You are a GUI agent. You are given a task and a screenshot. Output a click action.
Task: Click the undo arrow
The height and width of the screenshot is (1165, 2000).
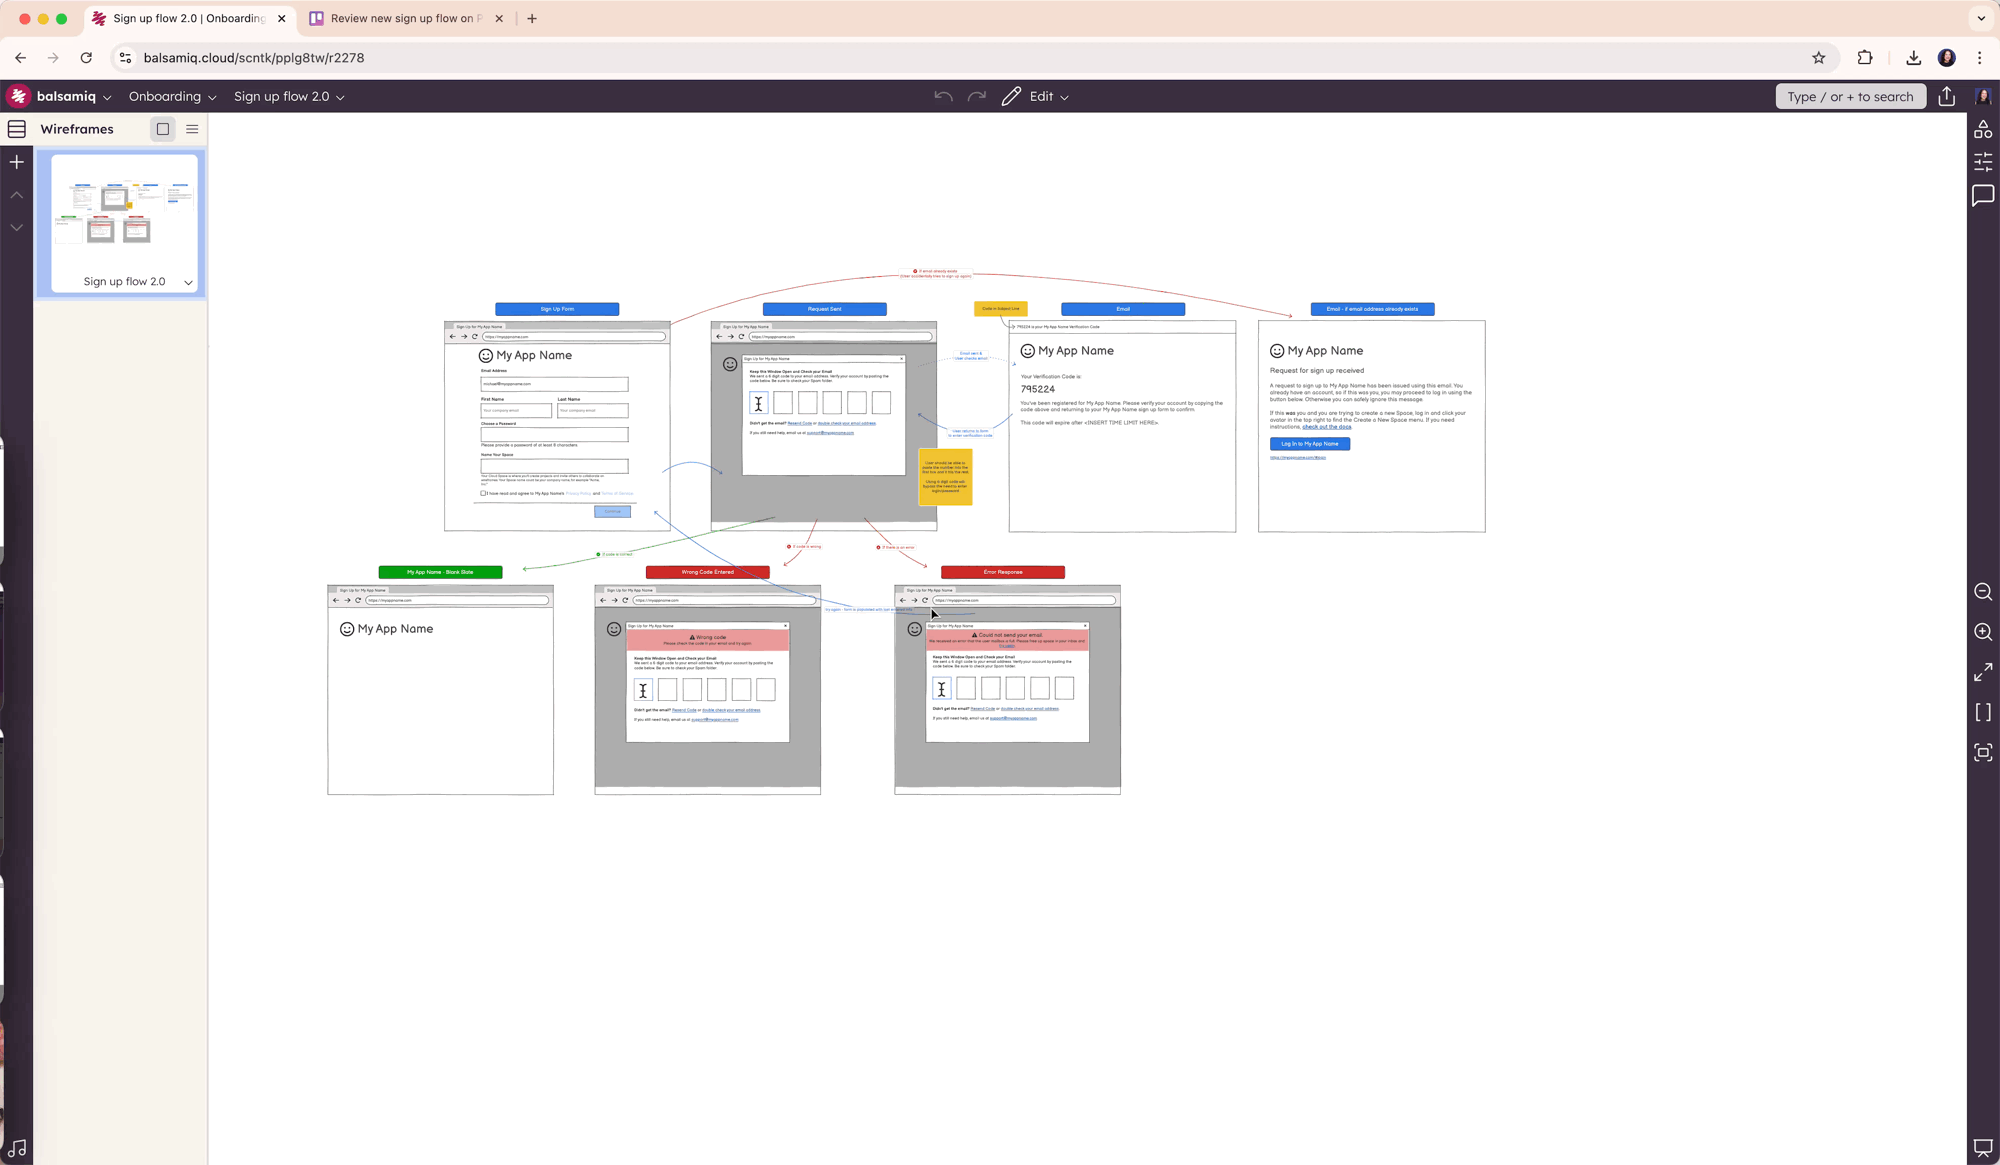[x=943, y=97]
